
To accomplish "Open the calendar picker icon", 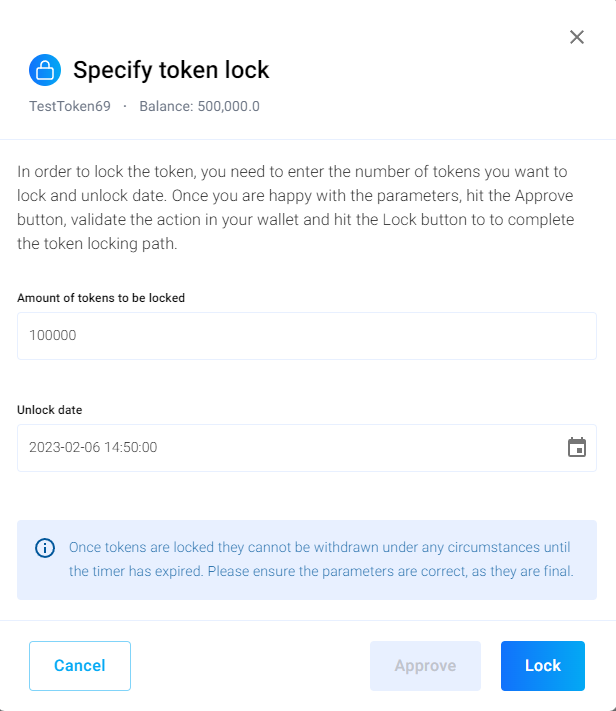I will (577, 447).
